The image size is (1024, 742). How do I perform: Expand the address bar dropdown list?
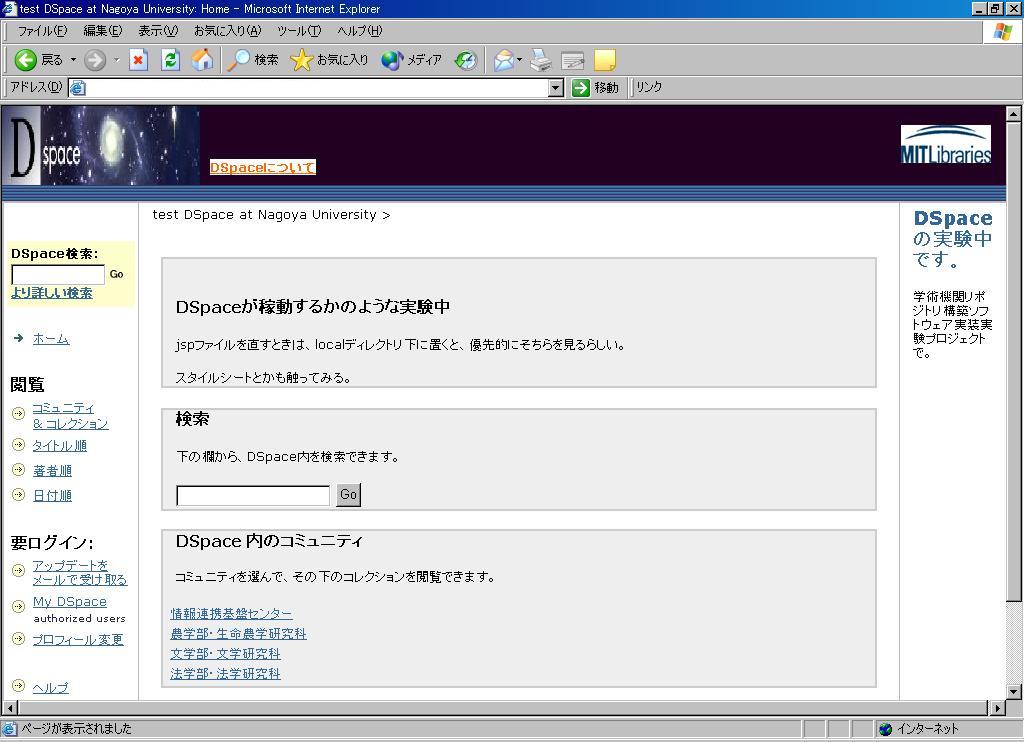pos(556,88)
